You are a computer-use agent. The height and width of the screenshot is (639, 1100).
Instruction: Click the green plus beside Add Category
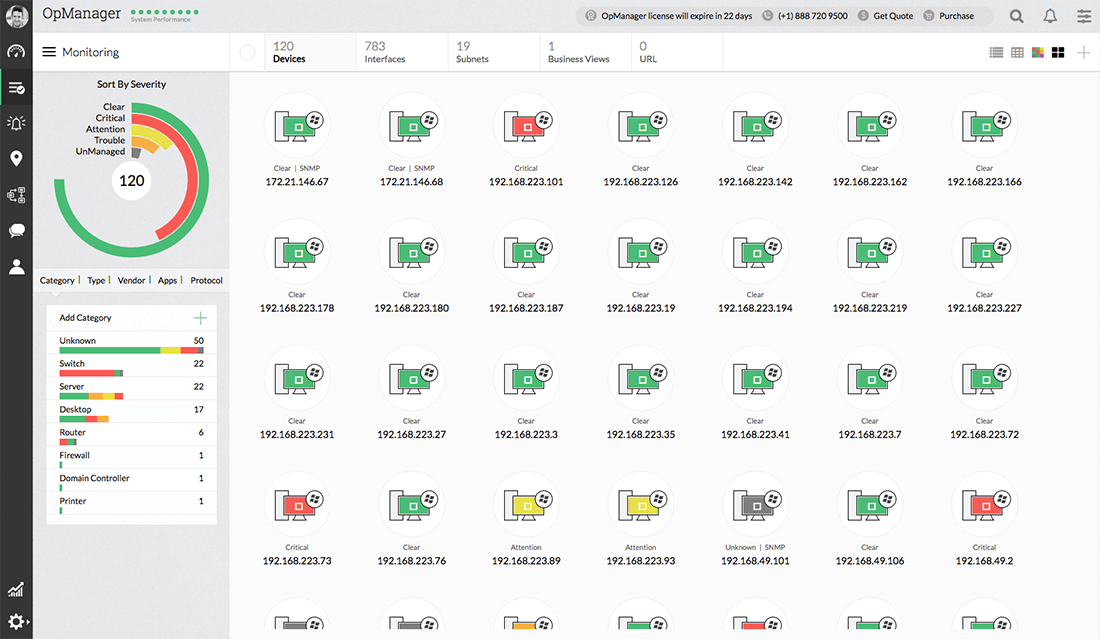coord(200,318)
